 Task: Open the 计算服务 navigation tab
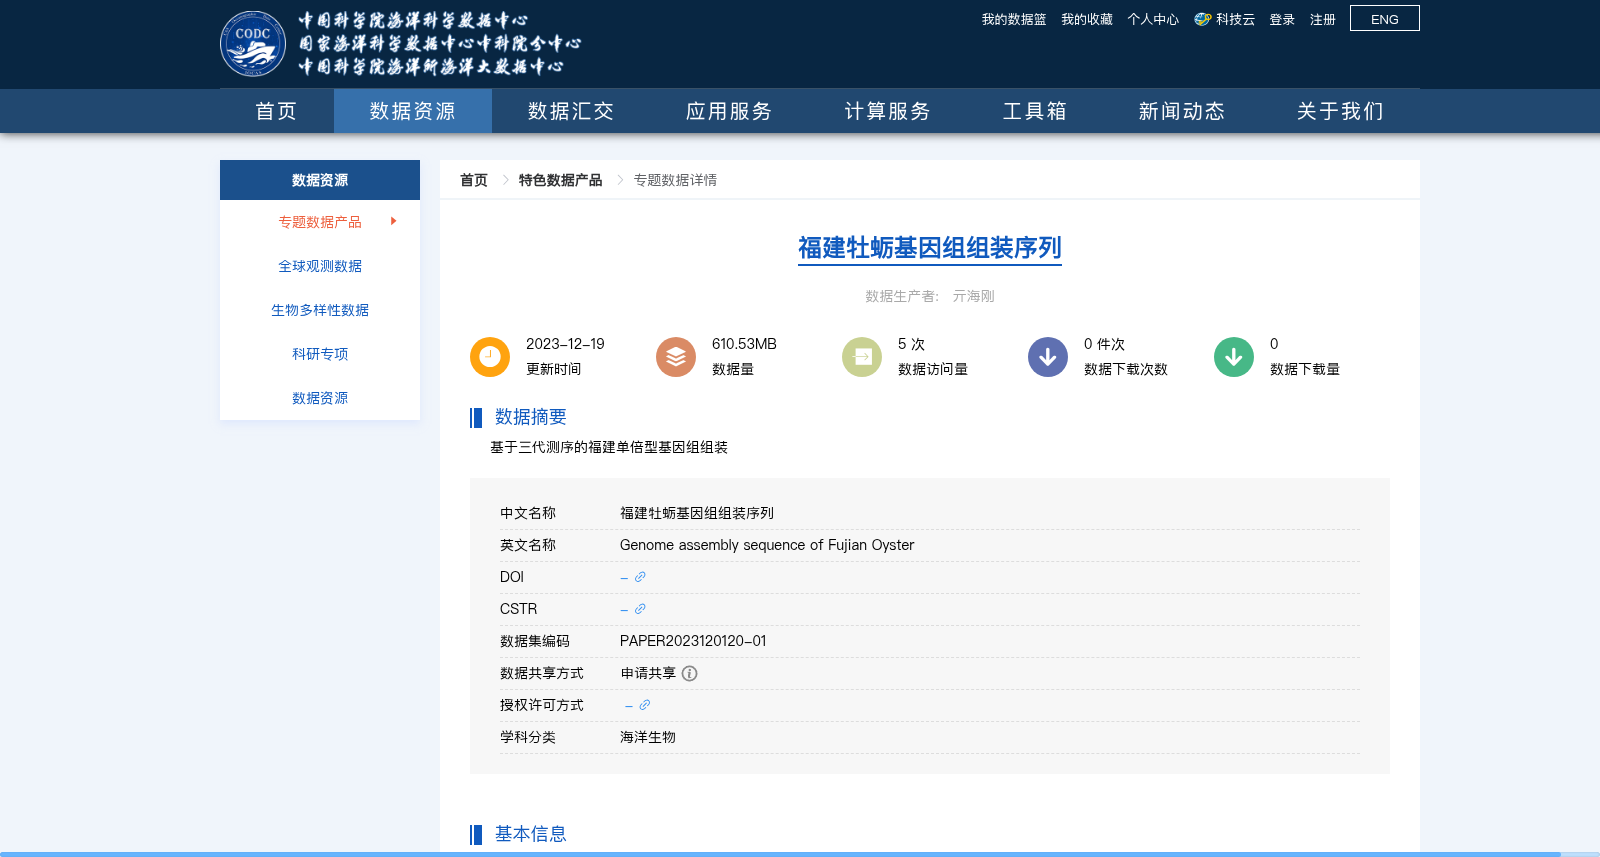pyautogui.click(x=887, y=111)
